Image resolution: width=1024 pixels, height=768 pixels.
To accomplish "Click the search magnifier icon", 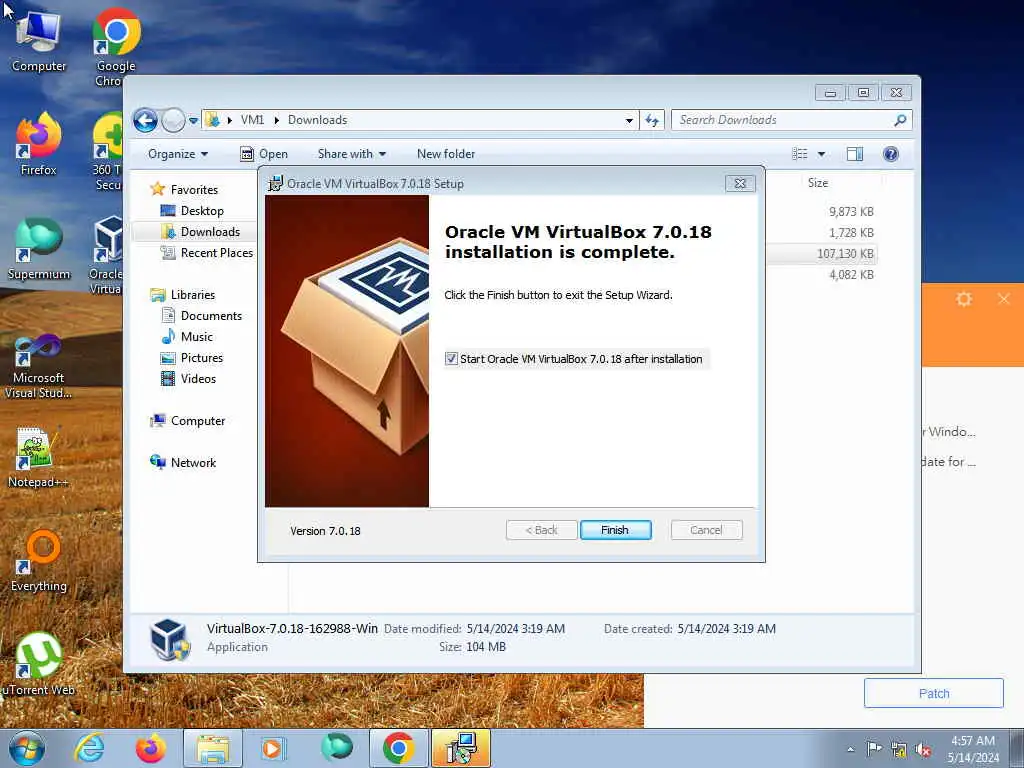I will tap(900, 120).
